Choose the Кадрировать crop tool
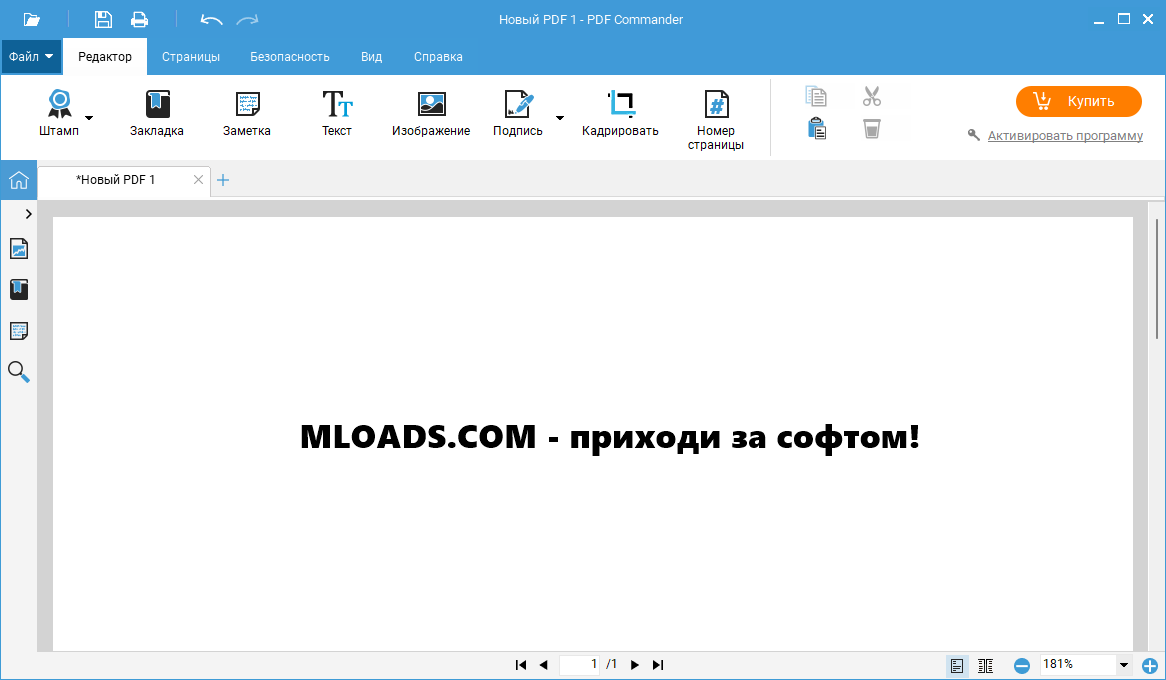 point(620,113)
